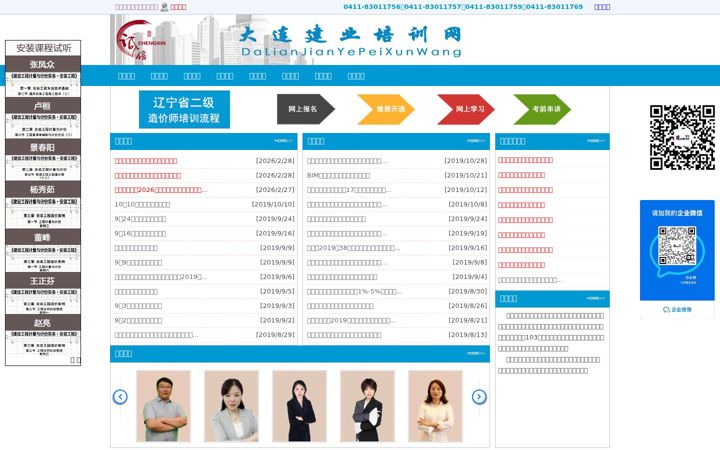Open course thumbnail under 董峰
Viewport: 720px width, 450px height.
coord(43,259)
